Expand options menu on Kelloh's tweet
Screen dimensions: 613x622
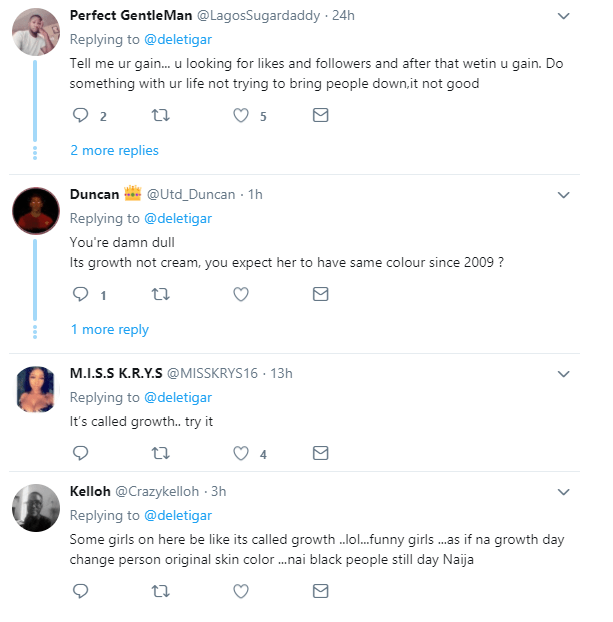point(564,492)
